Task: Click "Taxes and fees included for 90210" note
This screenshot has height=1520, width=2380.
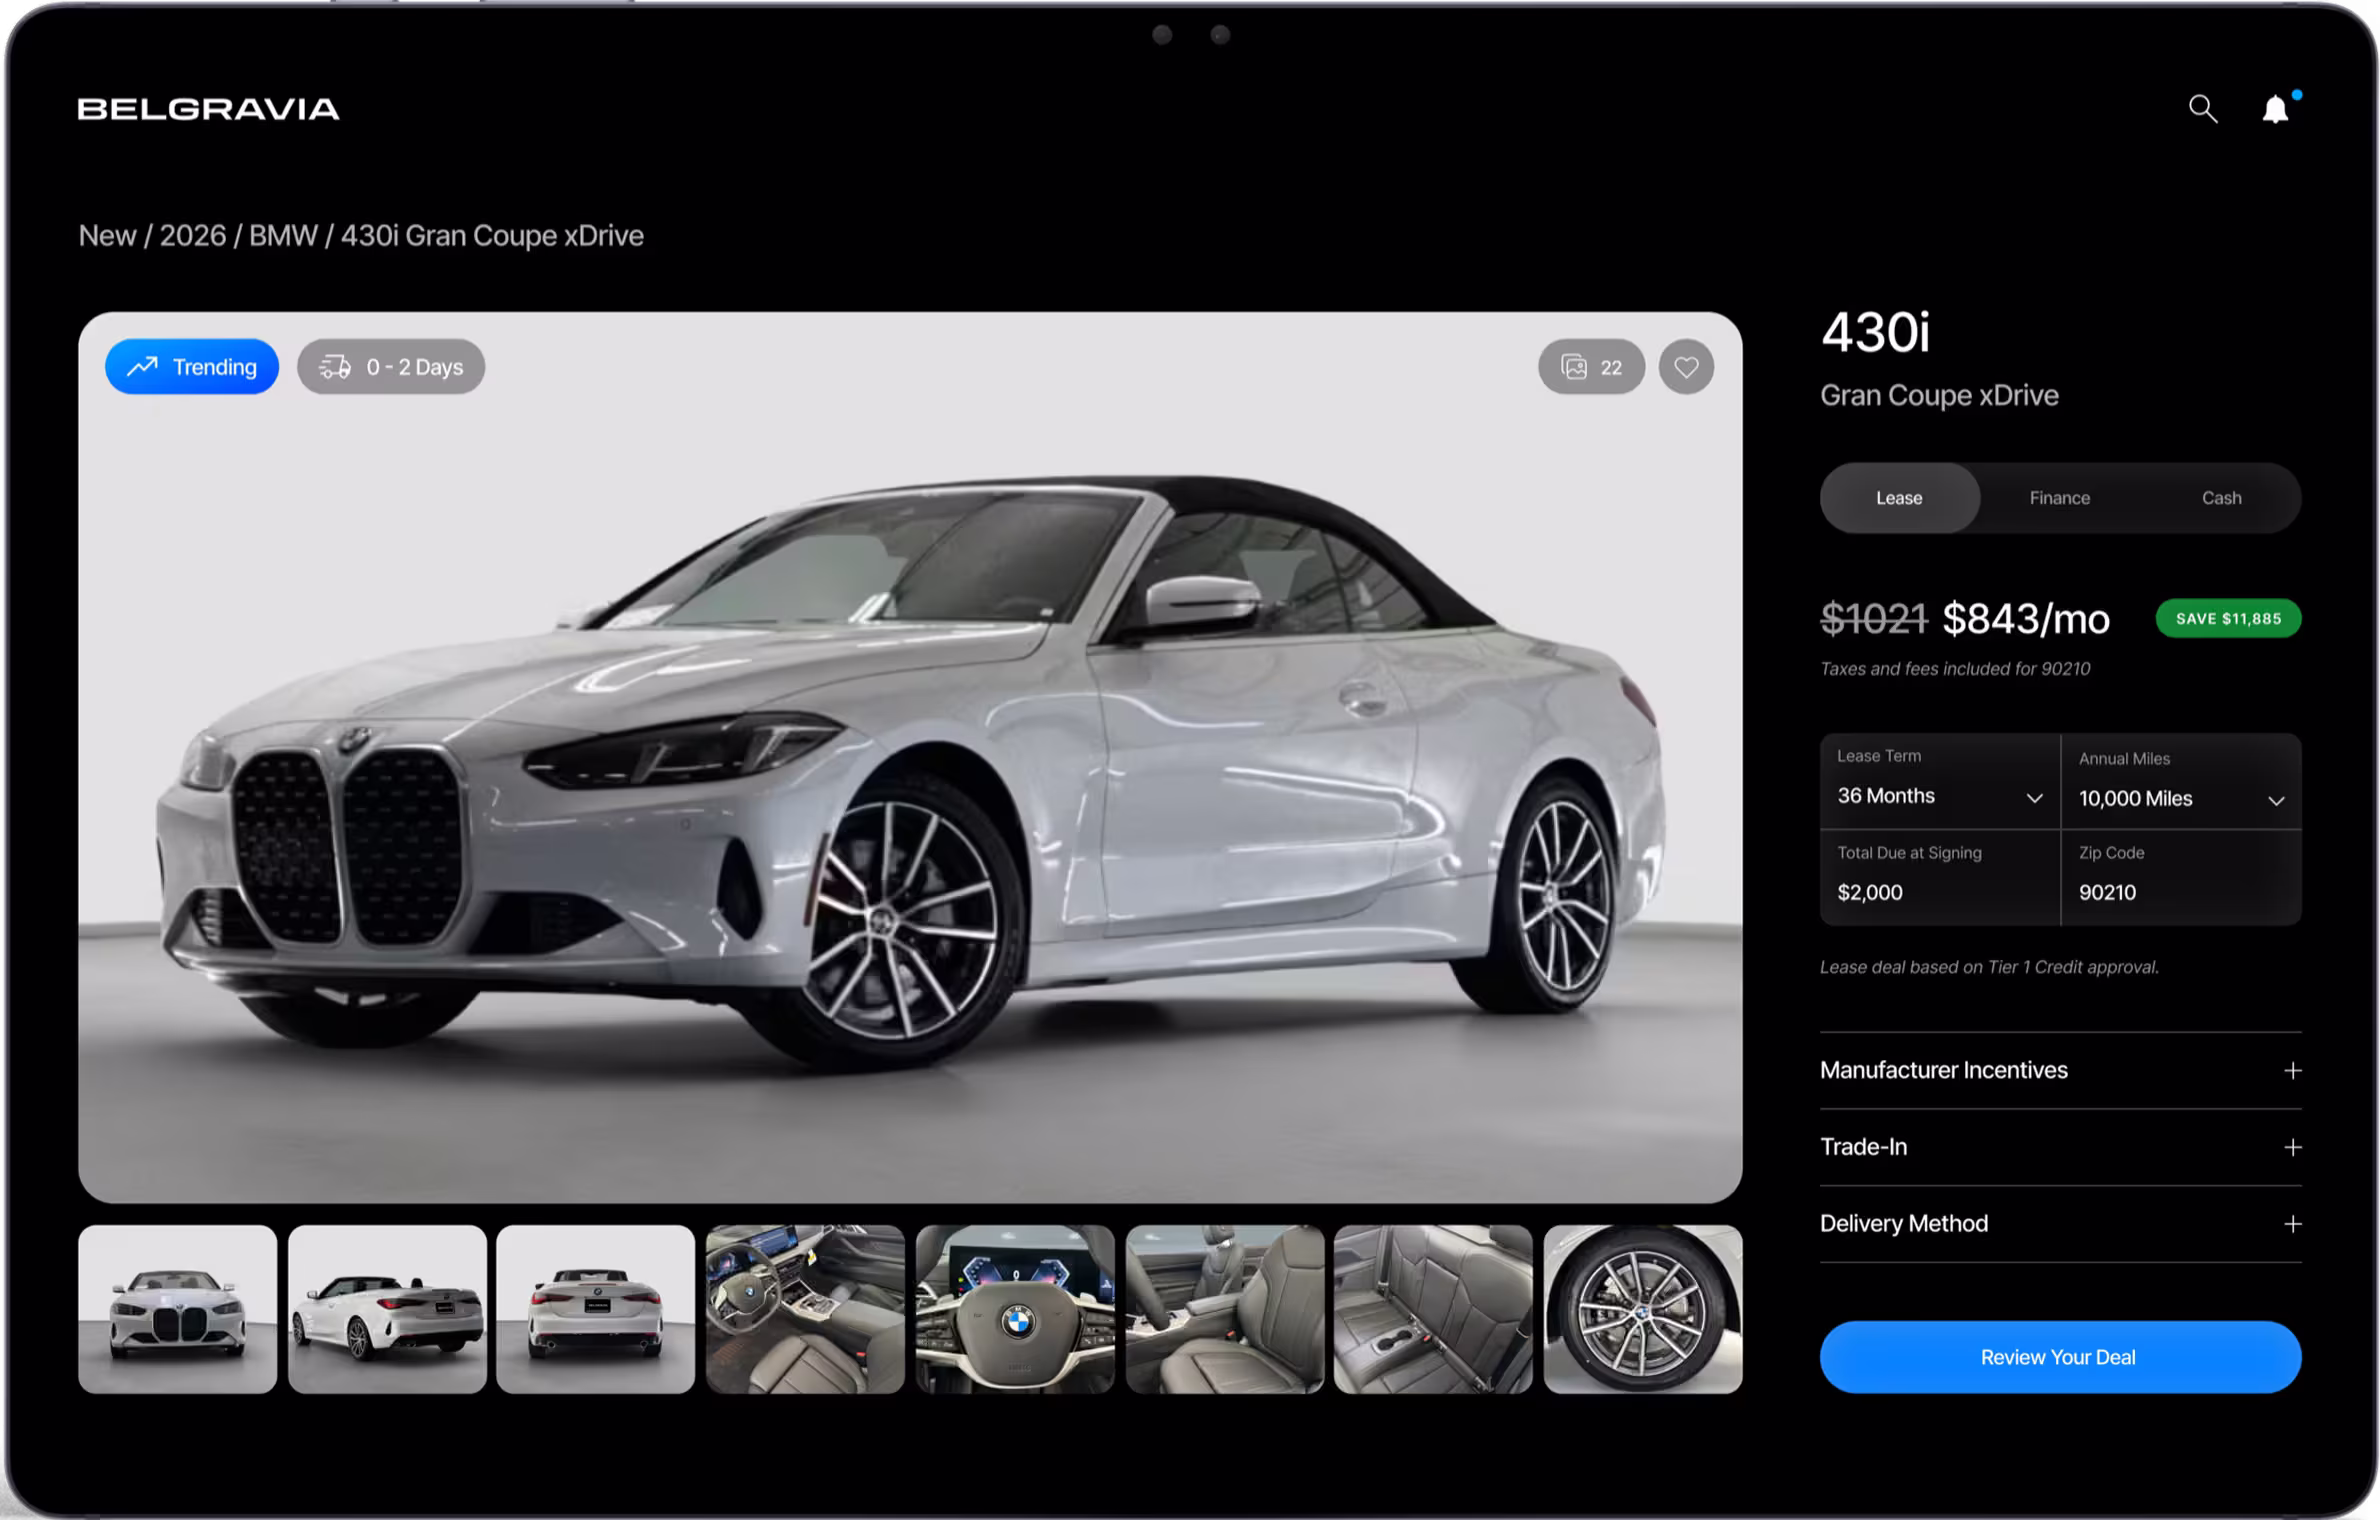Action: 1955,669
